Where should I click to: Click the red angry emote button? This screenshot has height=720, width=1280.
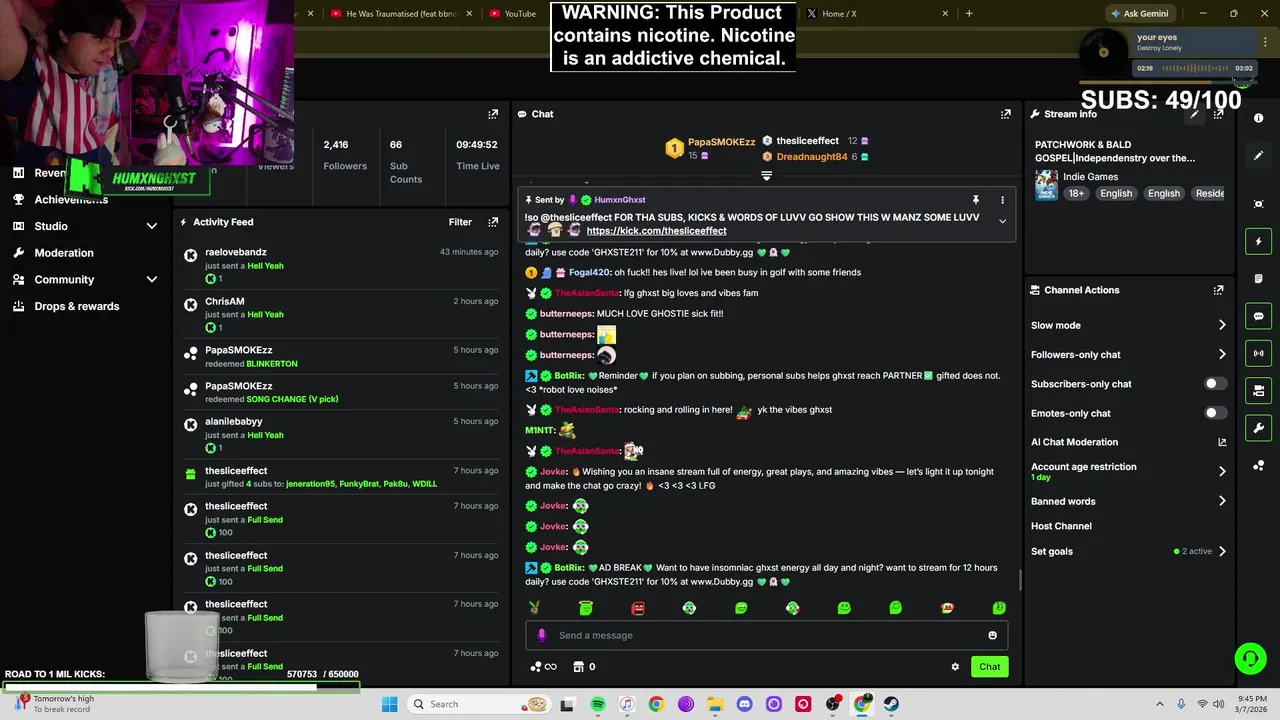(638, 608)
